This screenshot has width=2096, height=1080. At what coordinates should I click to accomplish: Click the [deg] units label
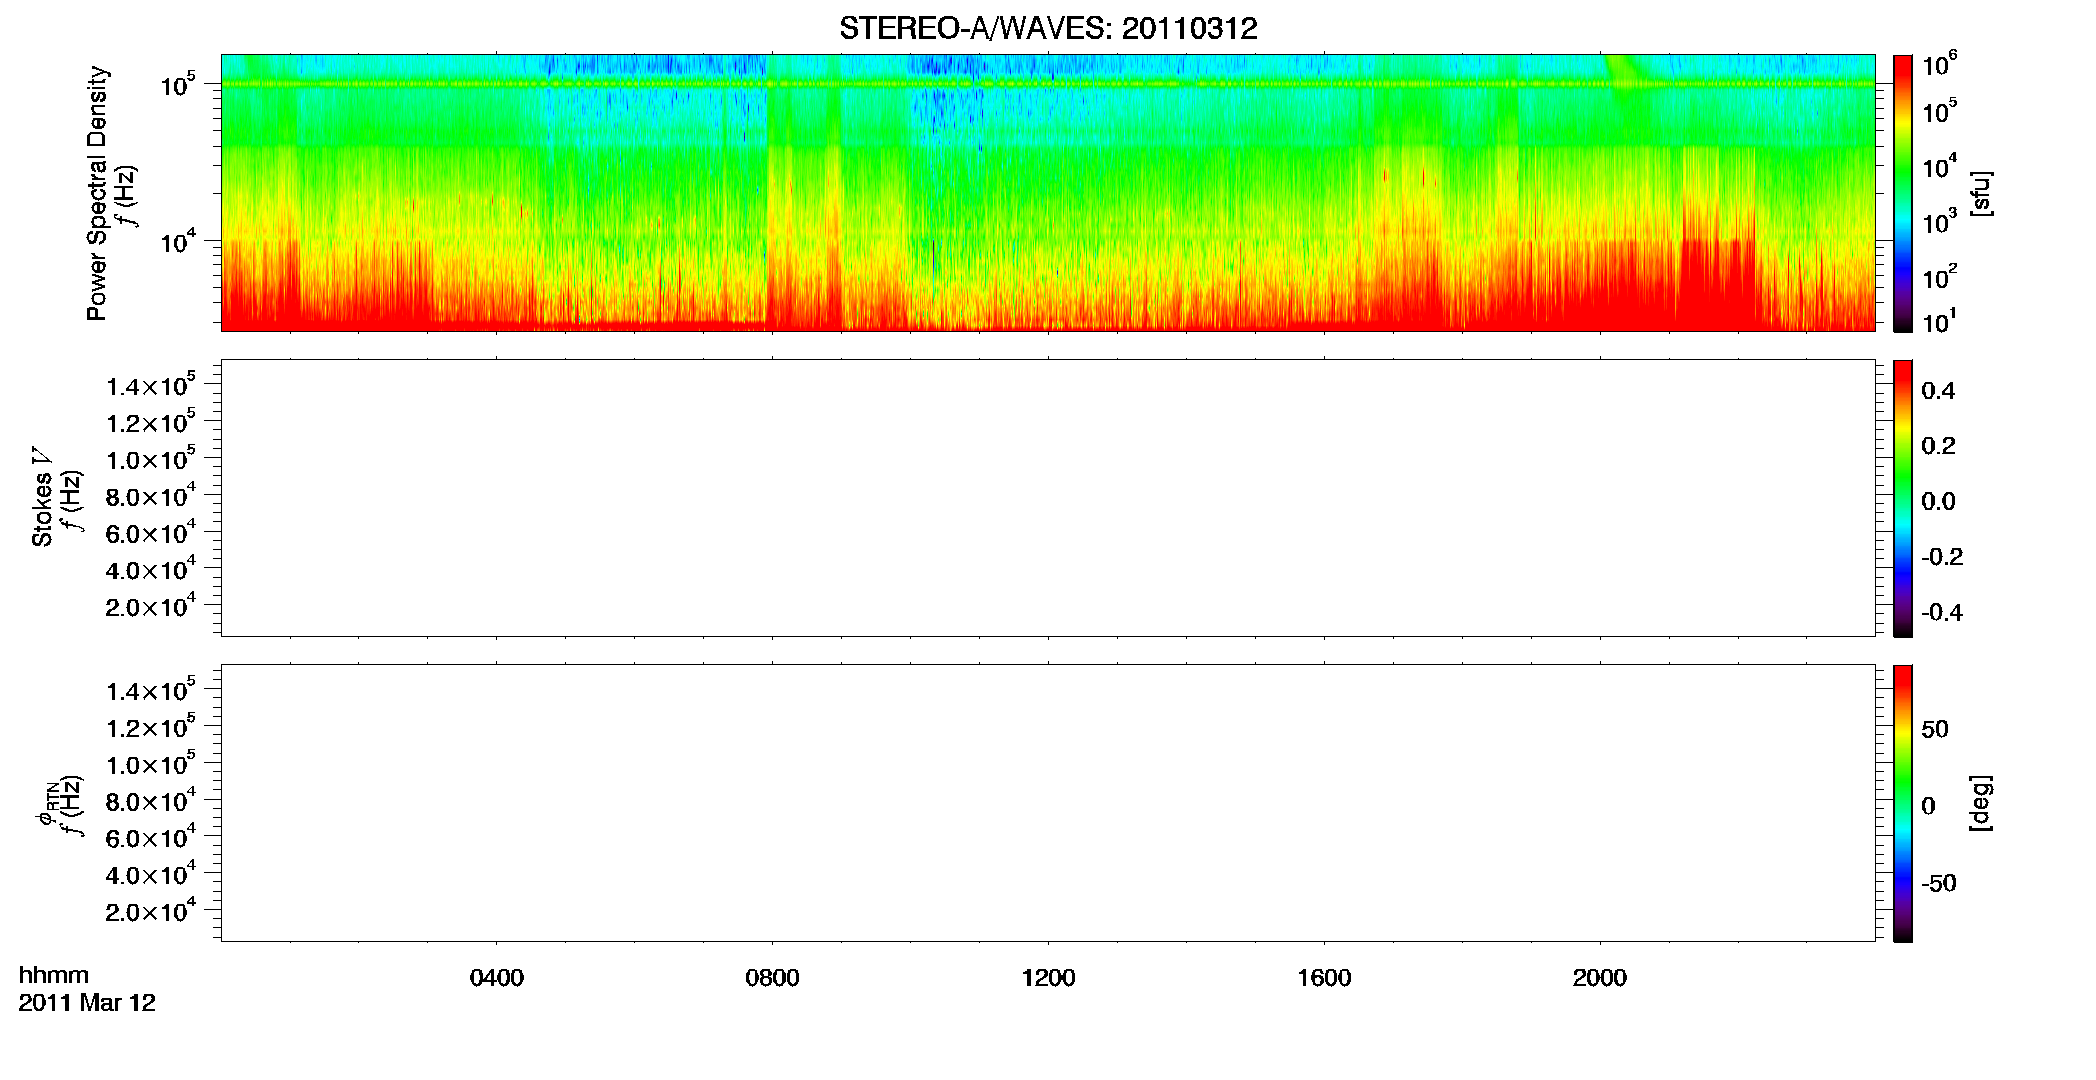click(1981, 803)
